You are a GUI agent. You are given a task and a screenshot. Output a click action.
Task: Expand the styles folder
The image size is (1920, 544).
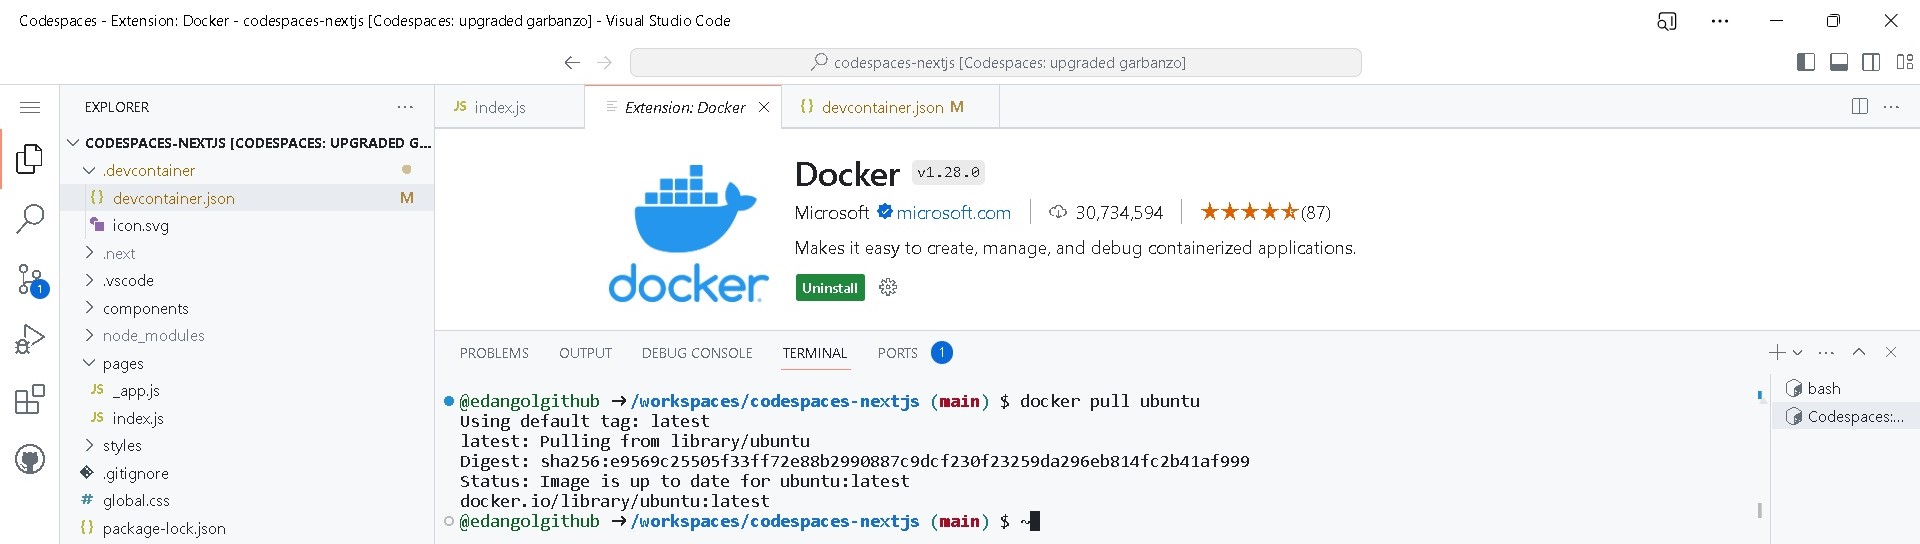(x=248, y=446)
